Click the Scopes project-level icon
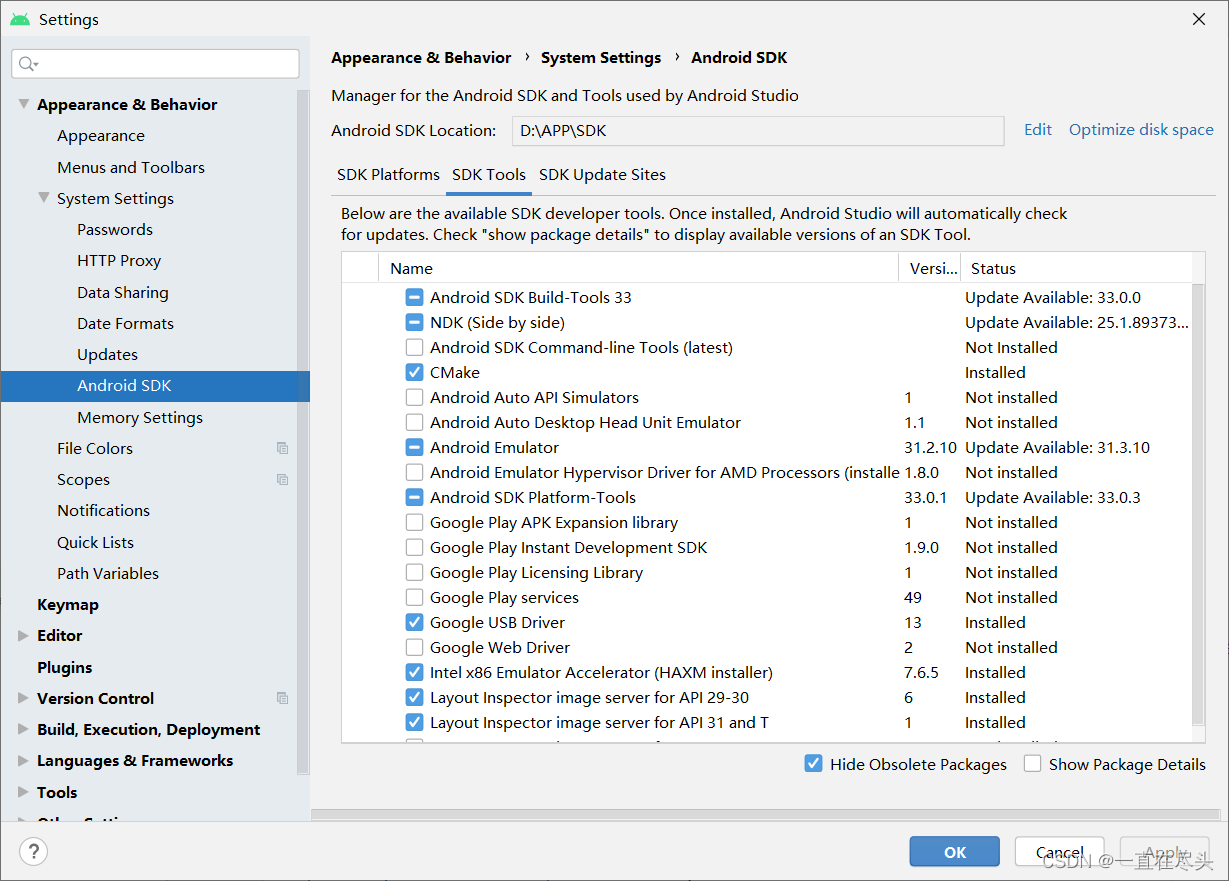Screen dimensions: 1229x881 click(x=283, y=480)
